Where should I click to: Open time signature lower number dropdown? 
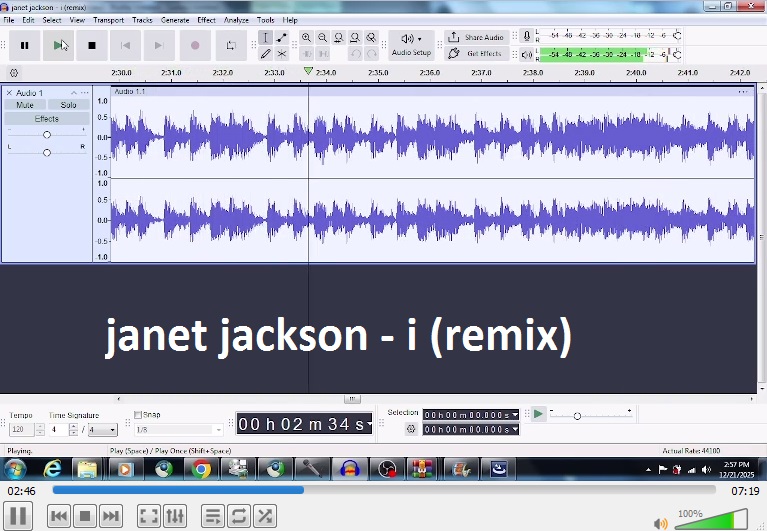(113, 430)
